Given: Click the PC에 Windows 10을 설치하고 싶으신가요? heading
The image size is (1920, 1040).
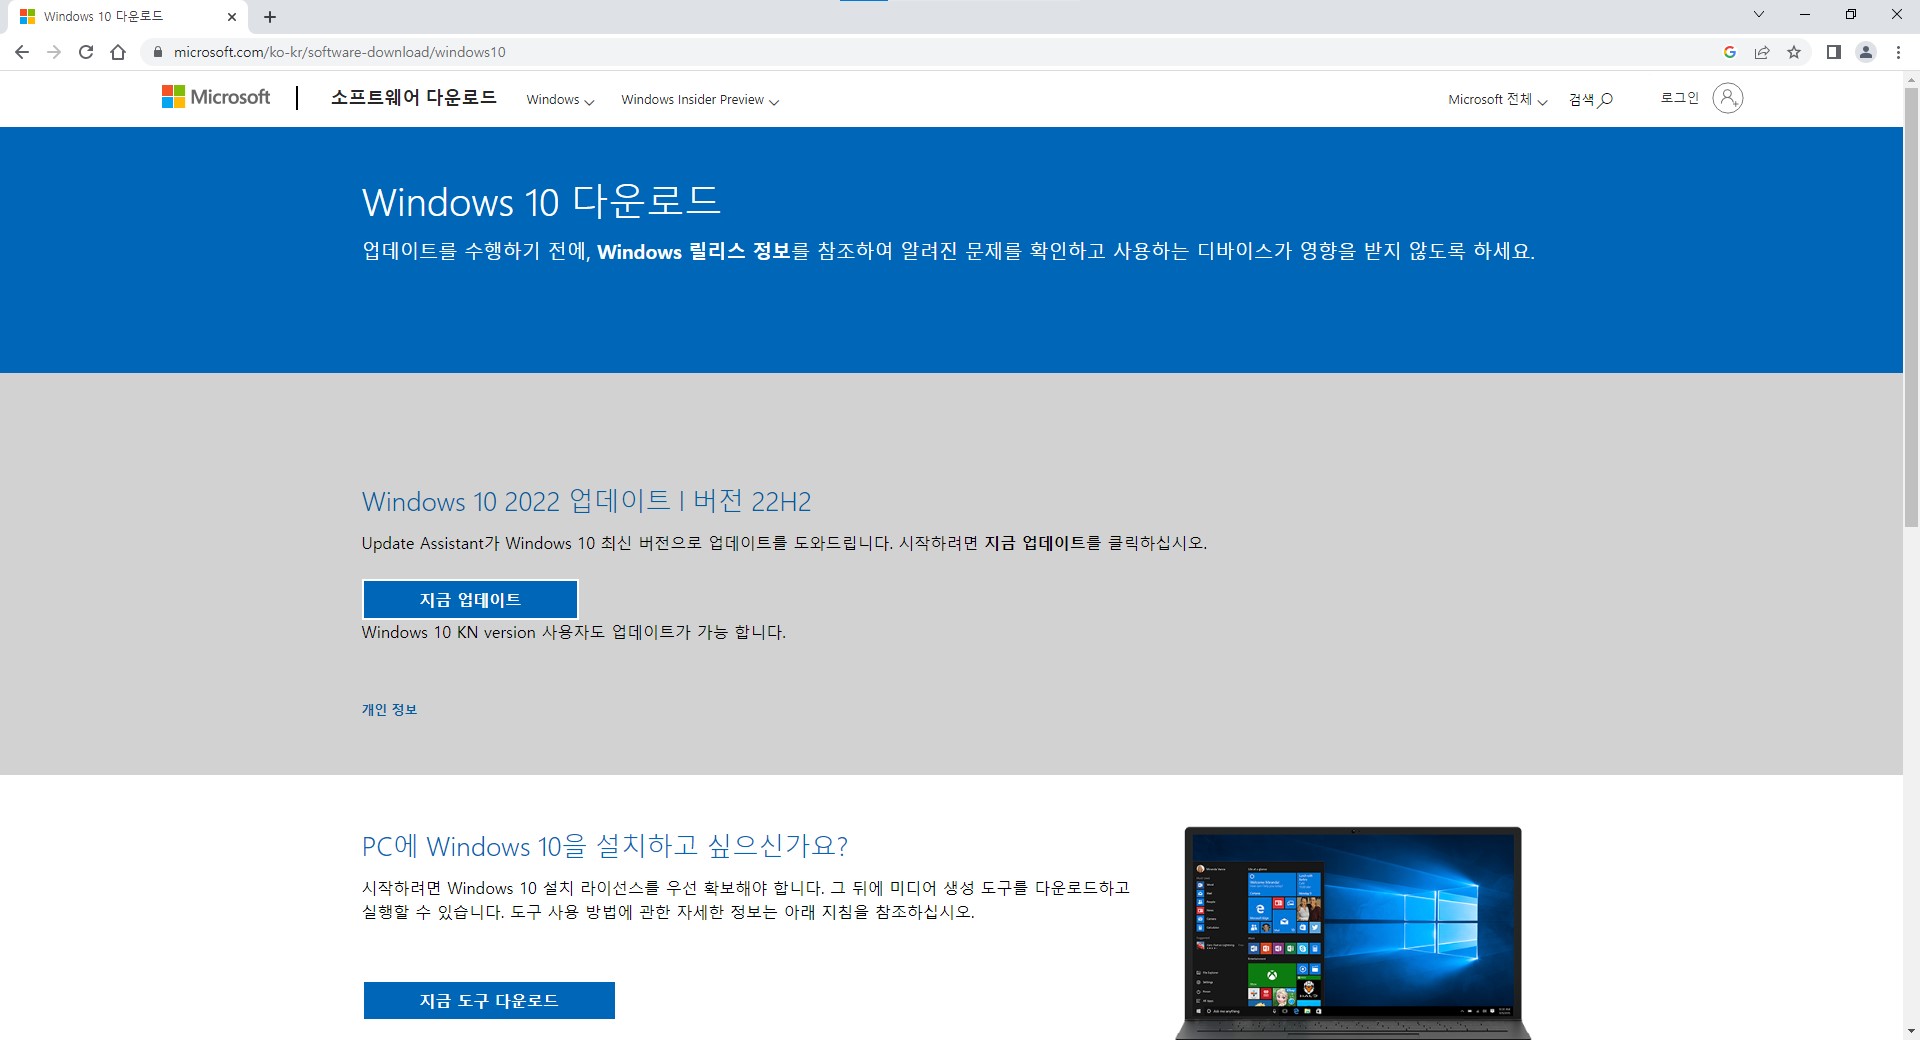Looking at the screenshot, I should [605, 846].
